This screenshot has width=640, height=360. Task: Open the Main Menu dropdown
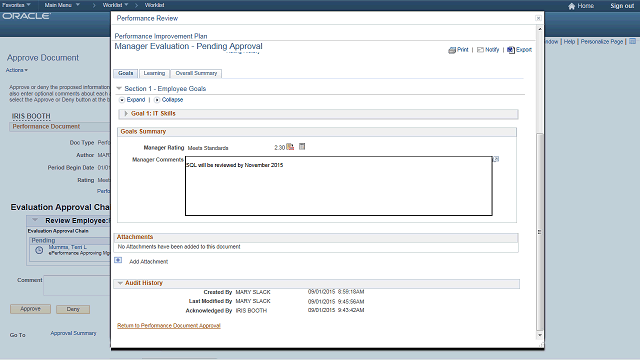62,5
